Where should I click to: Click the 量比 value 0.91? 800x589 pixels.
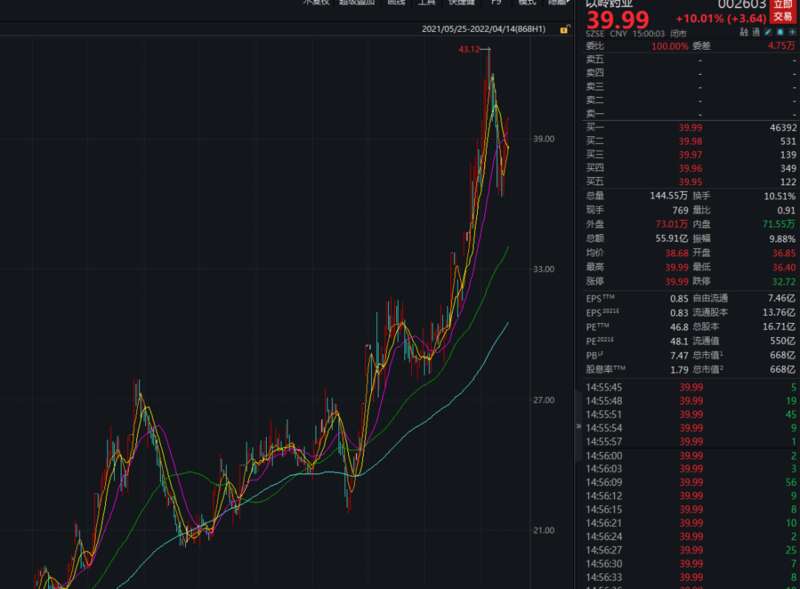click(x=786, y=210)
